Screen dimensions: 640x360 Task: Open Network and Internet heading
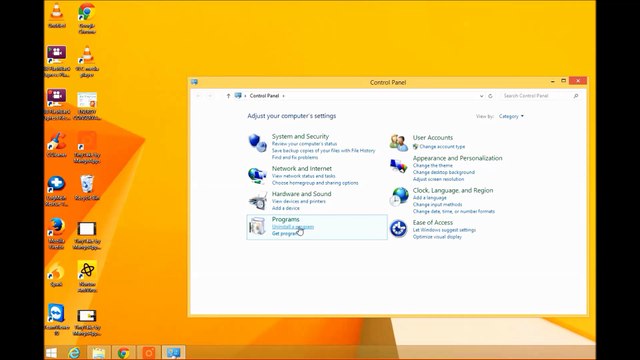pos(302,168)
